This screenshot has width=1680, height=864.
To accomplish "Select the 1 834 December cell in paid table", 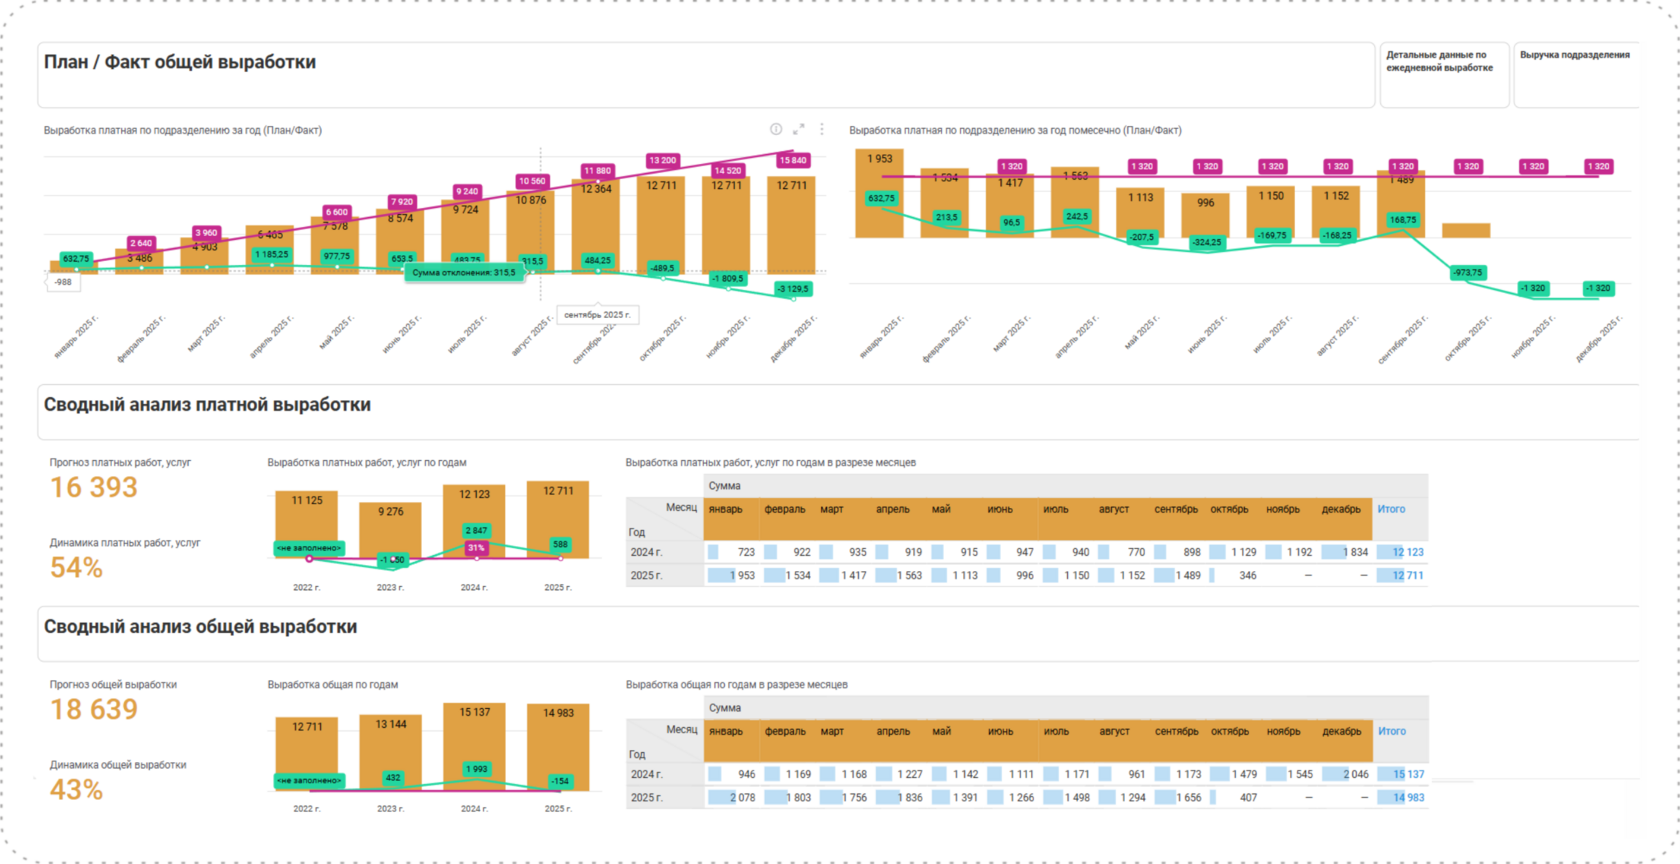I will pos(1344,552).
